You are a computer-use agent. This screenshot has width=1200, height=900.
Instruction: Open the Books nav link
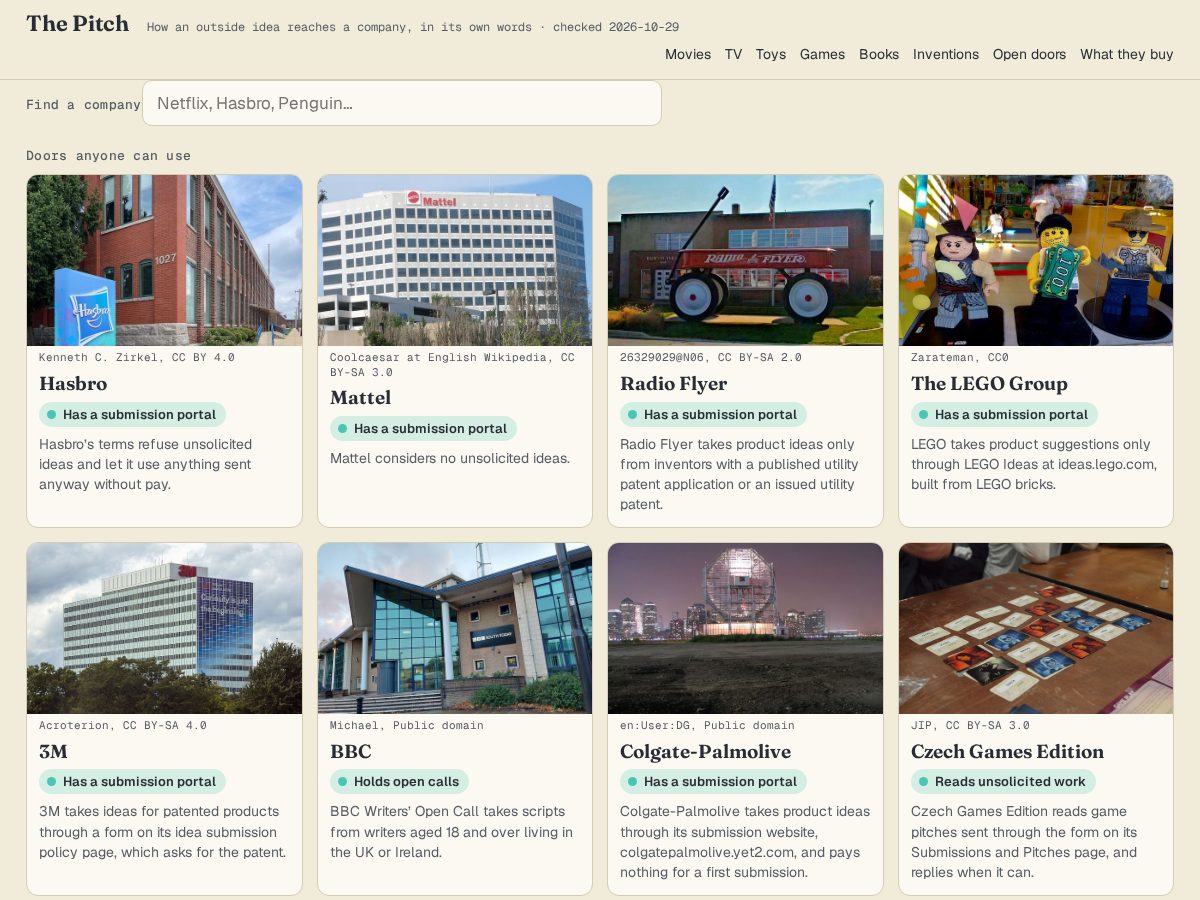(x=879, y=54)
